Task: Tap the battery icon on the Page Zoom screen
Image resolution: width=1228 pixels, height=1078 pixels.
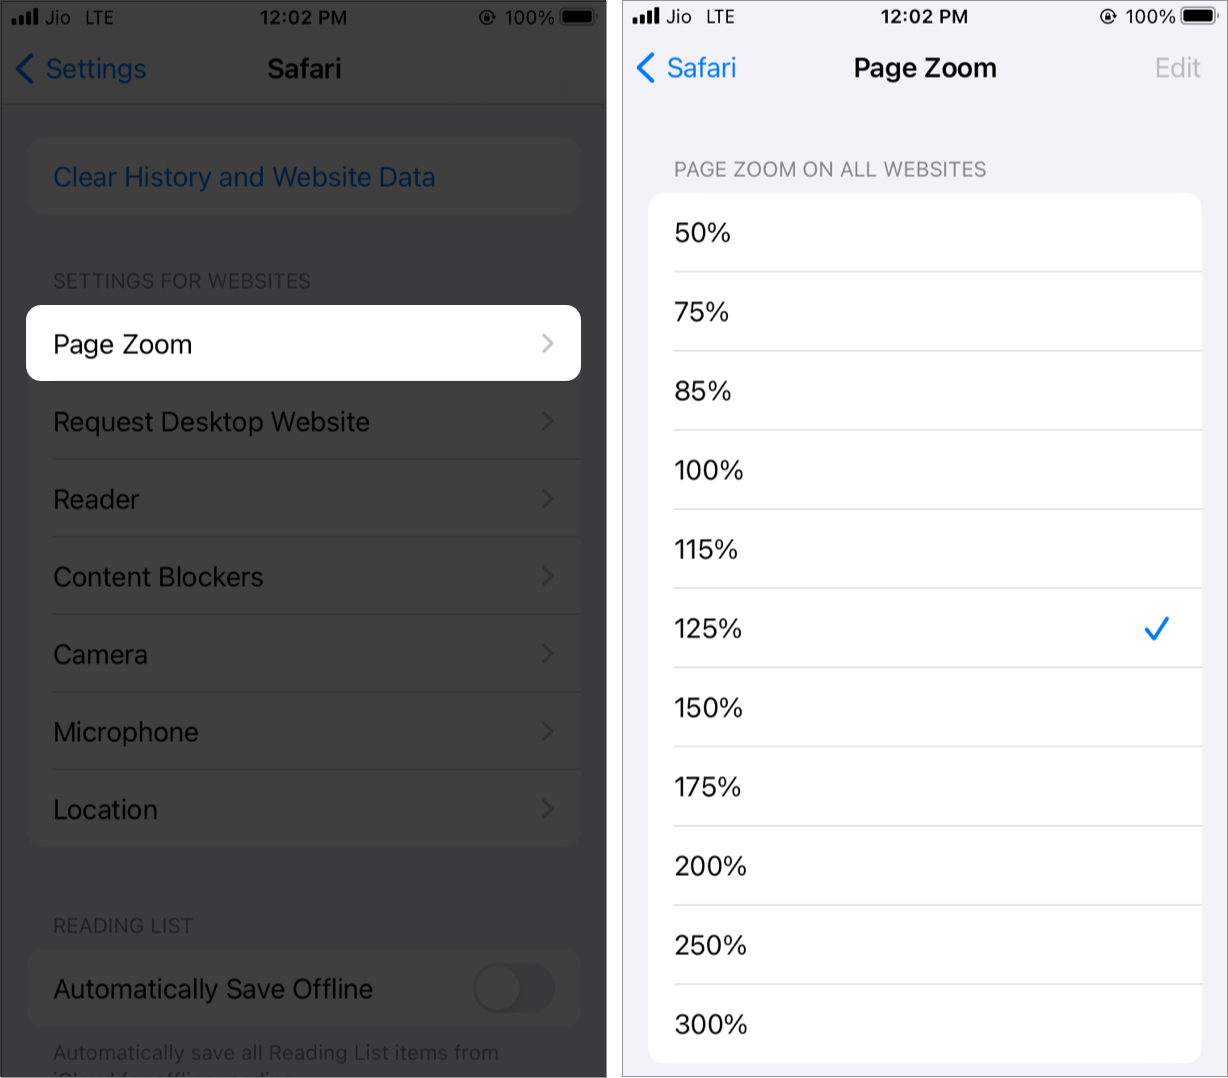Action: tap(1198, 17)
